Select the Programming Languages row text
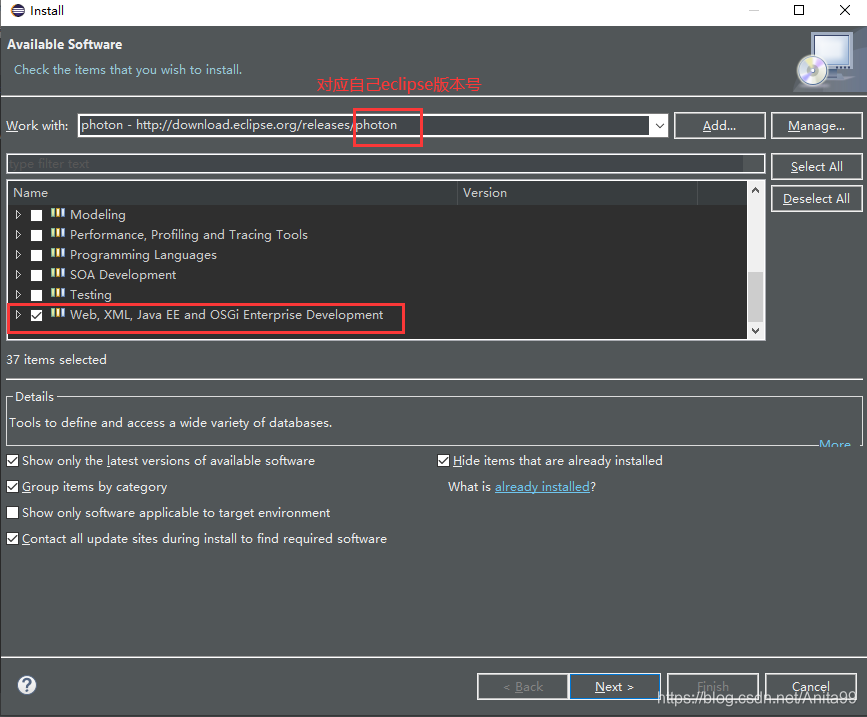867x717 pixels. click(x=143, y=255)
